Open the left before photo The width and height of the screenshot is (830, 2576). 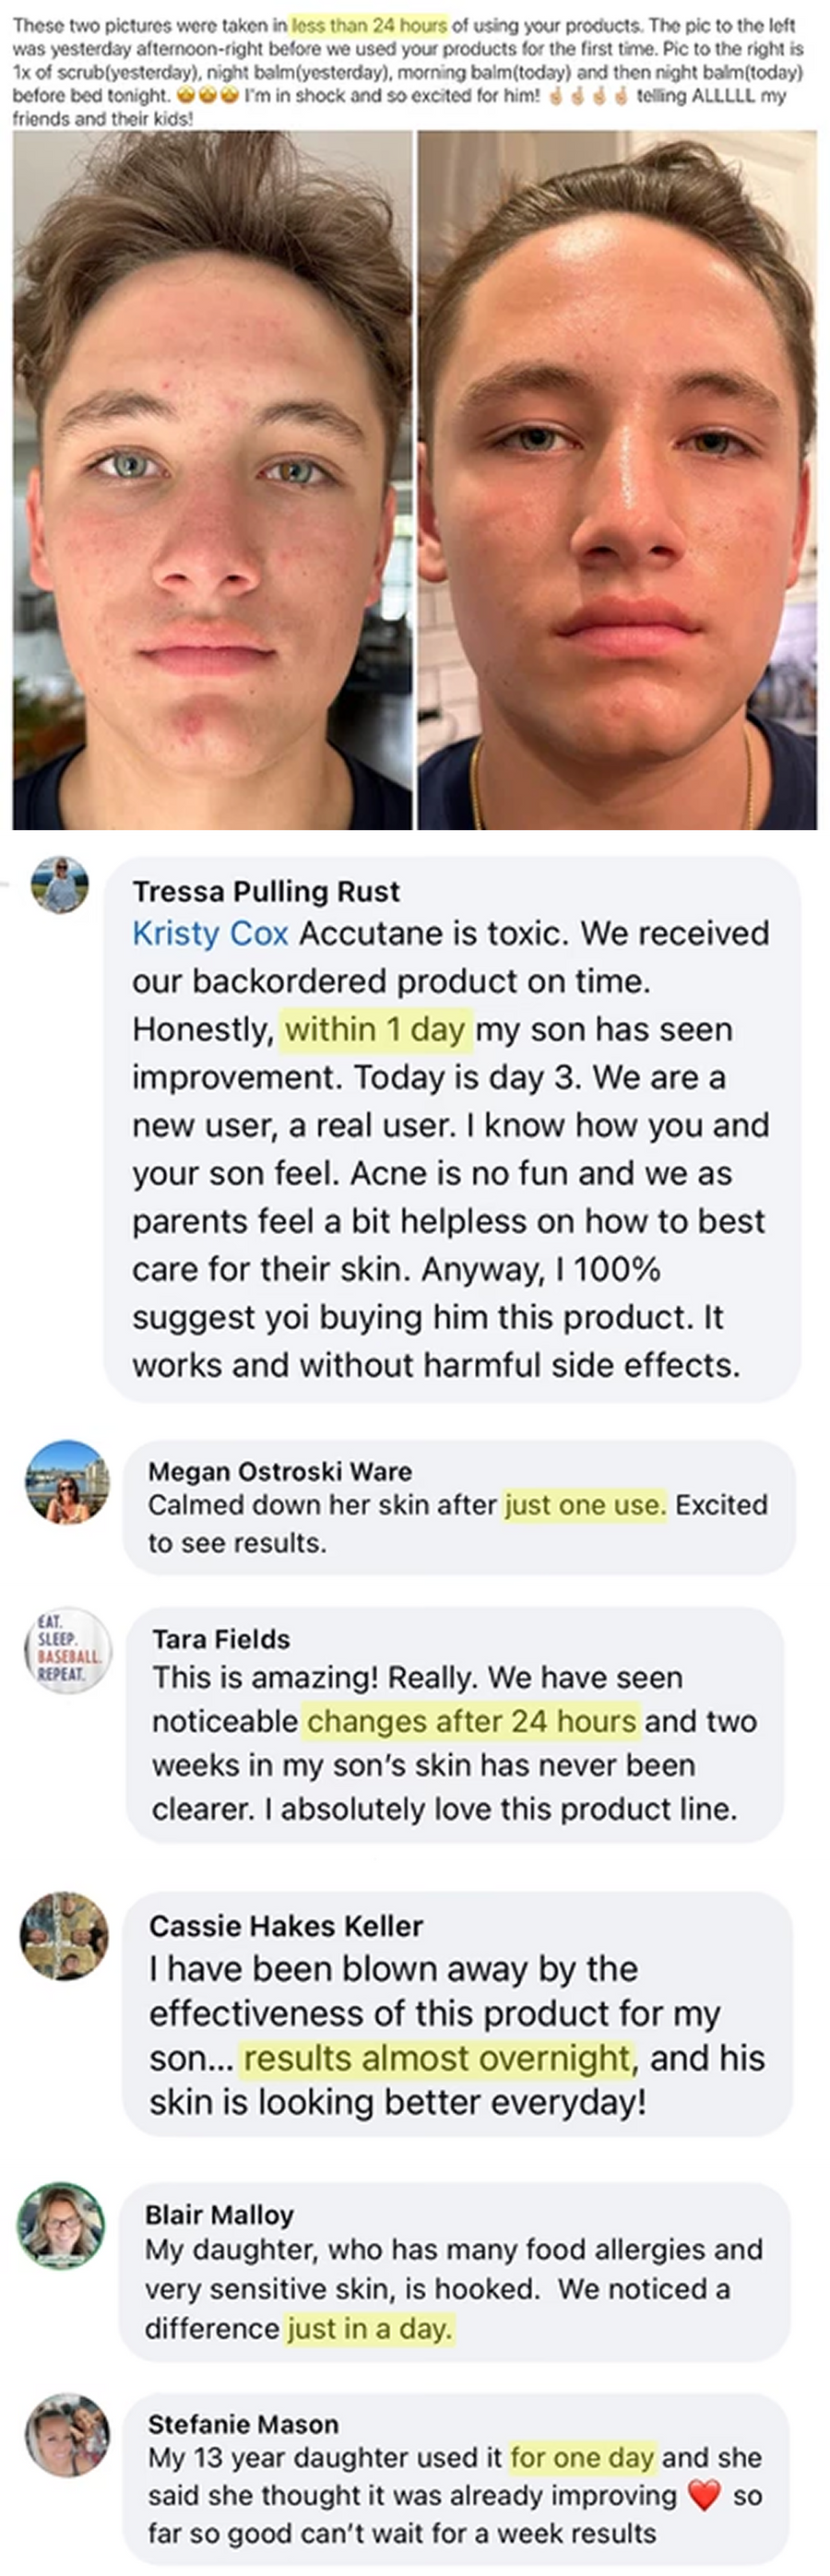tap(212, 481)
